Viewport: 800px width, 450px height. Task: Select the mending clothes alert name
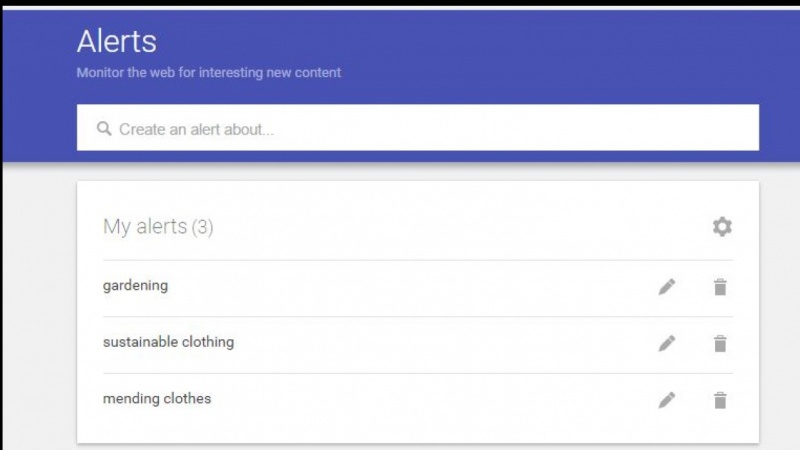point(157,398)
